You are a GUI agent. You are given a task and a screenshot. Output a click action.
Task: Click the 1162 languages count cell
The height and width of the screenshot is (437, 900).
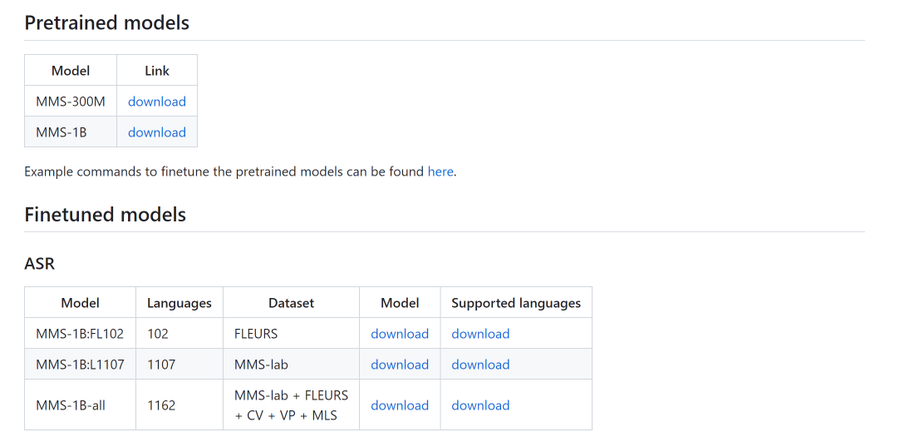179,405
